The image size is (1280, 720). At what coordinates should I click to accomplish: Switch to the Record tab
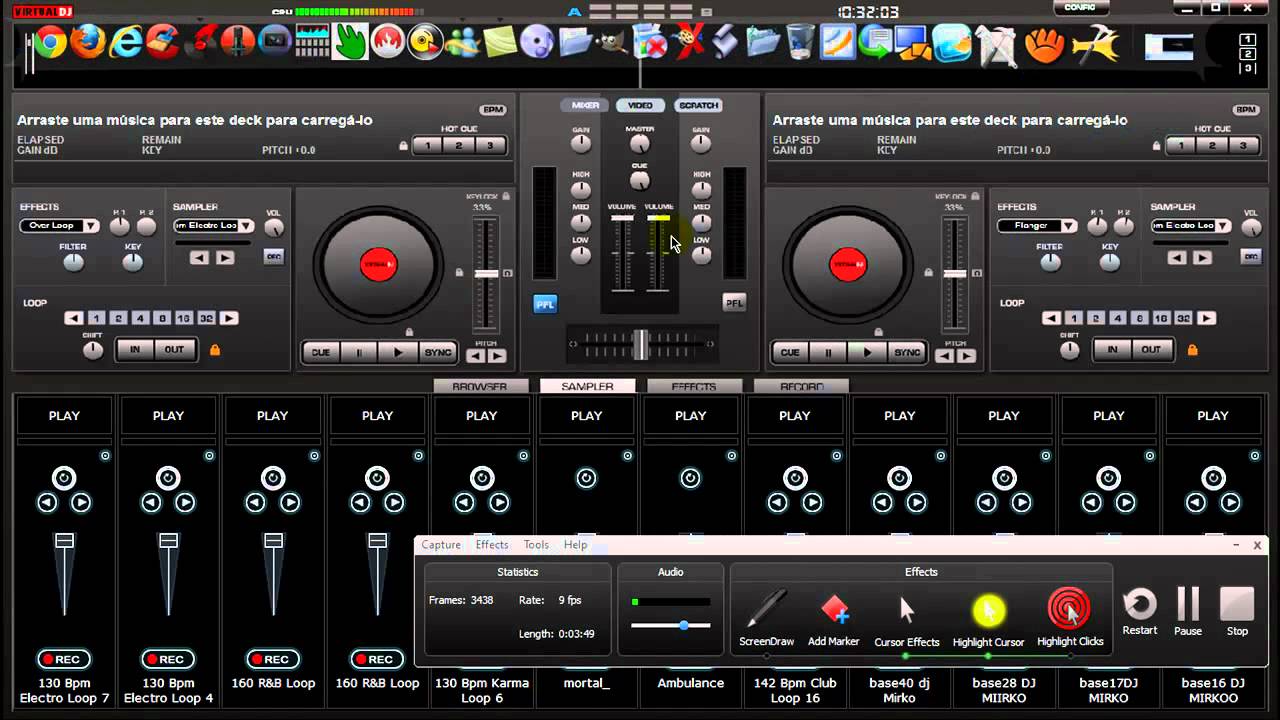tap(802, 387)
